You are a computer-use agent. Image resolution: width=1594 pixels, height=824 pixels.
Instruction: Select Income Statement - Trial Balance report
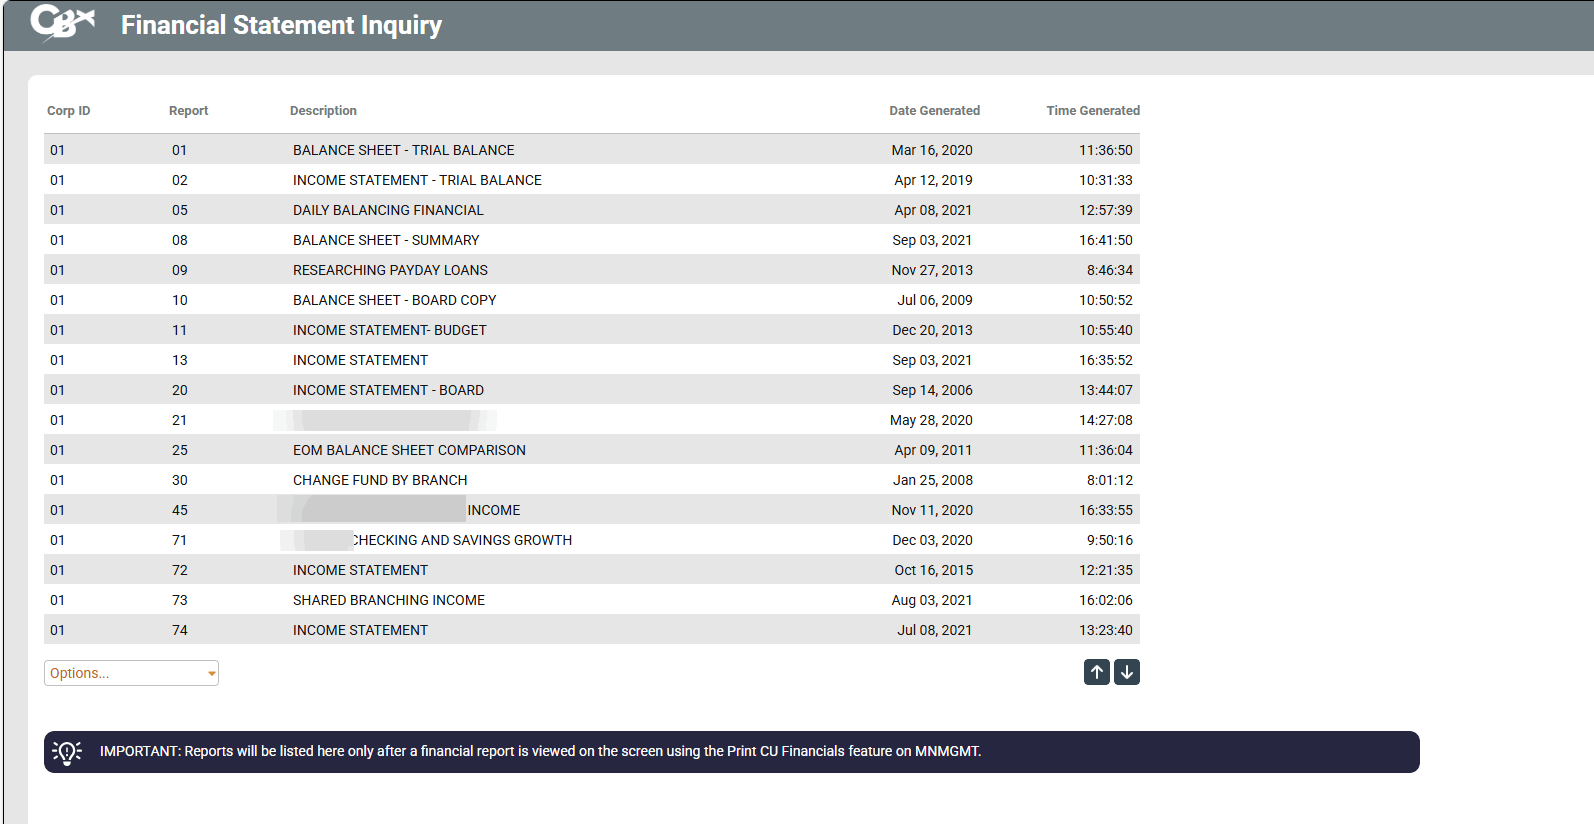click(x=417, y=180)
